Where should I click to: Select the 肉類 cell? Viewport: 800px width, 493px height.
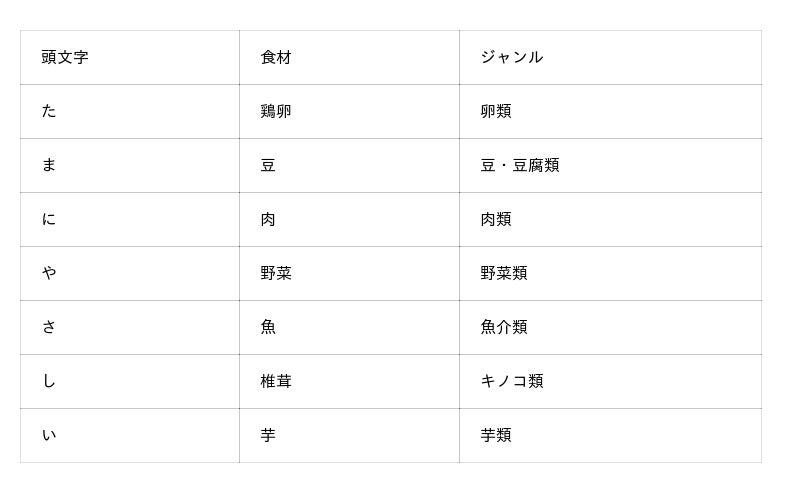coord(610,219)
